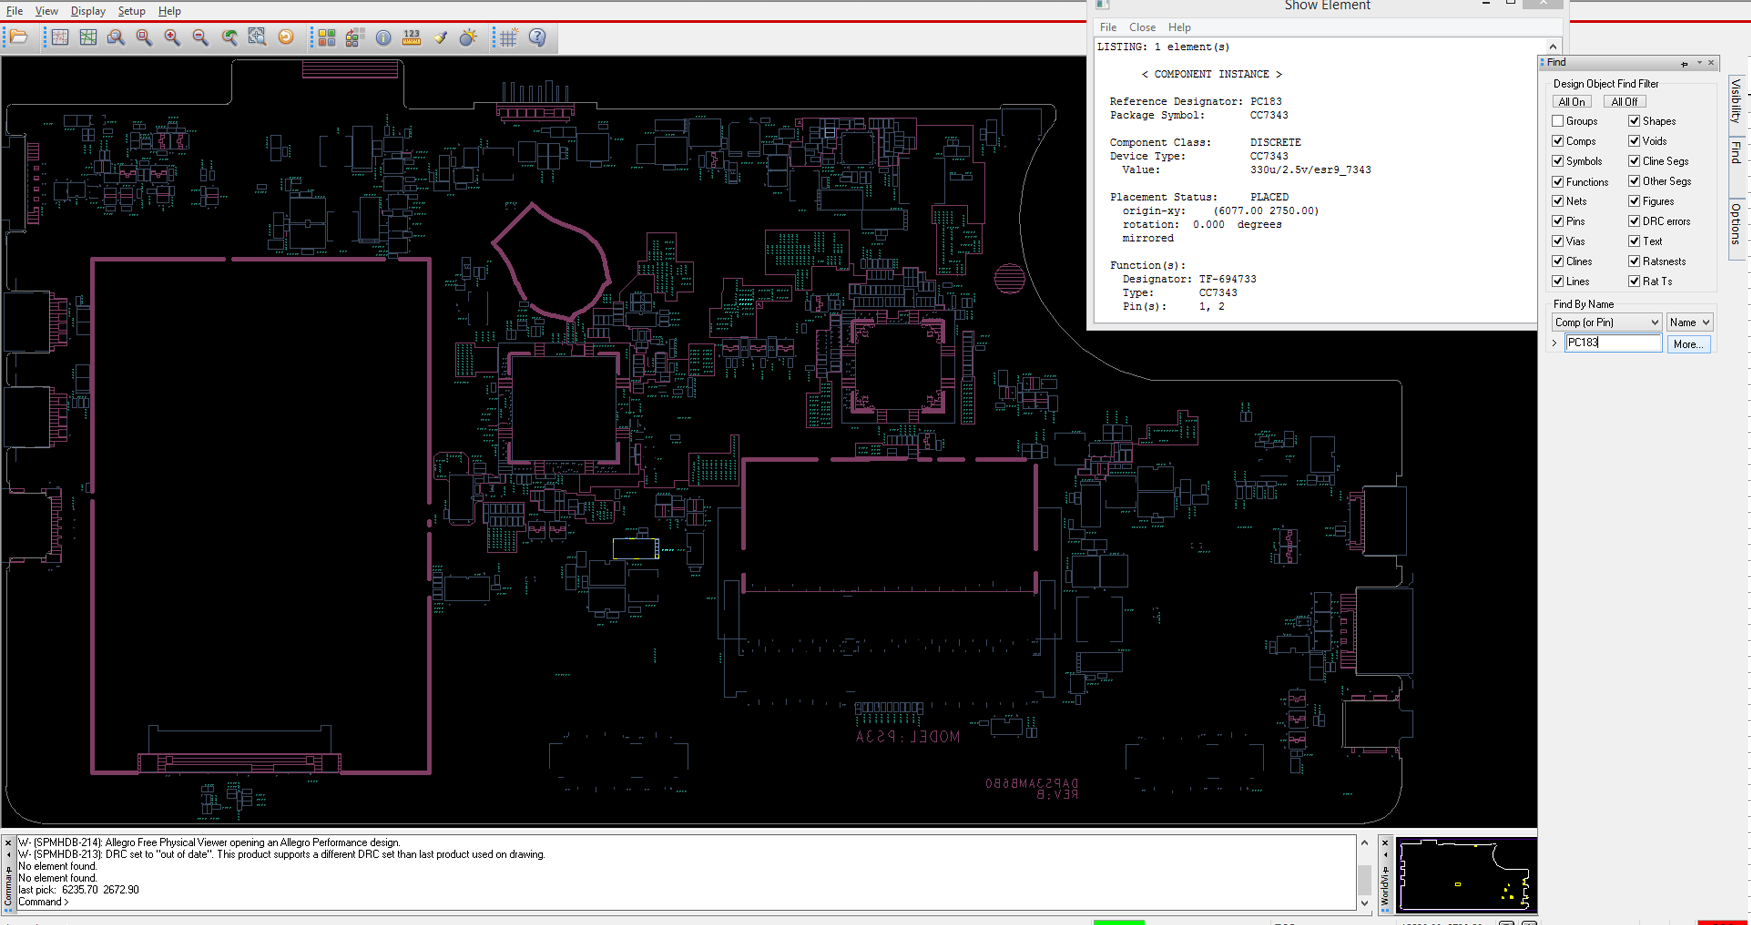
Task: Toggle the grid icon in toolbar
Action: point(509,38)
